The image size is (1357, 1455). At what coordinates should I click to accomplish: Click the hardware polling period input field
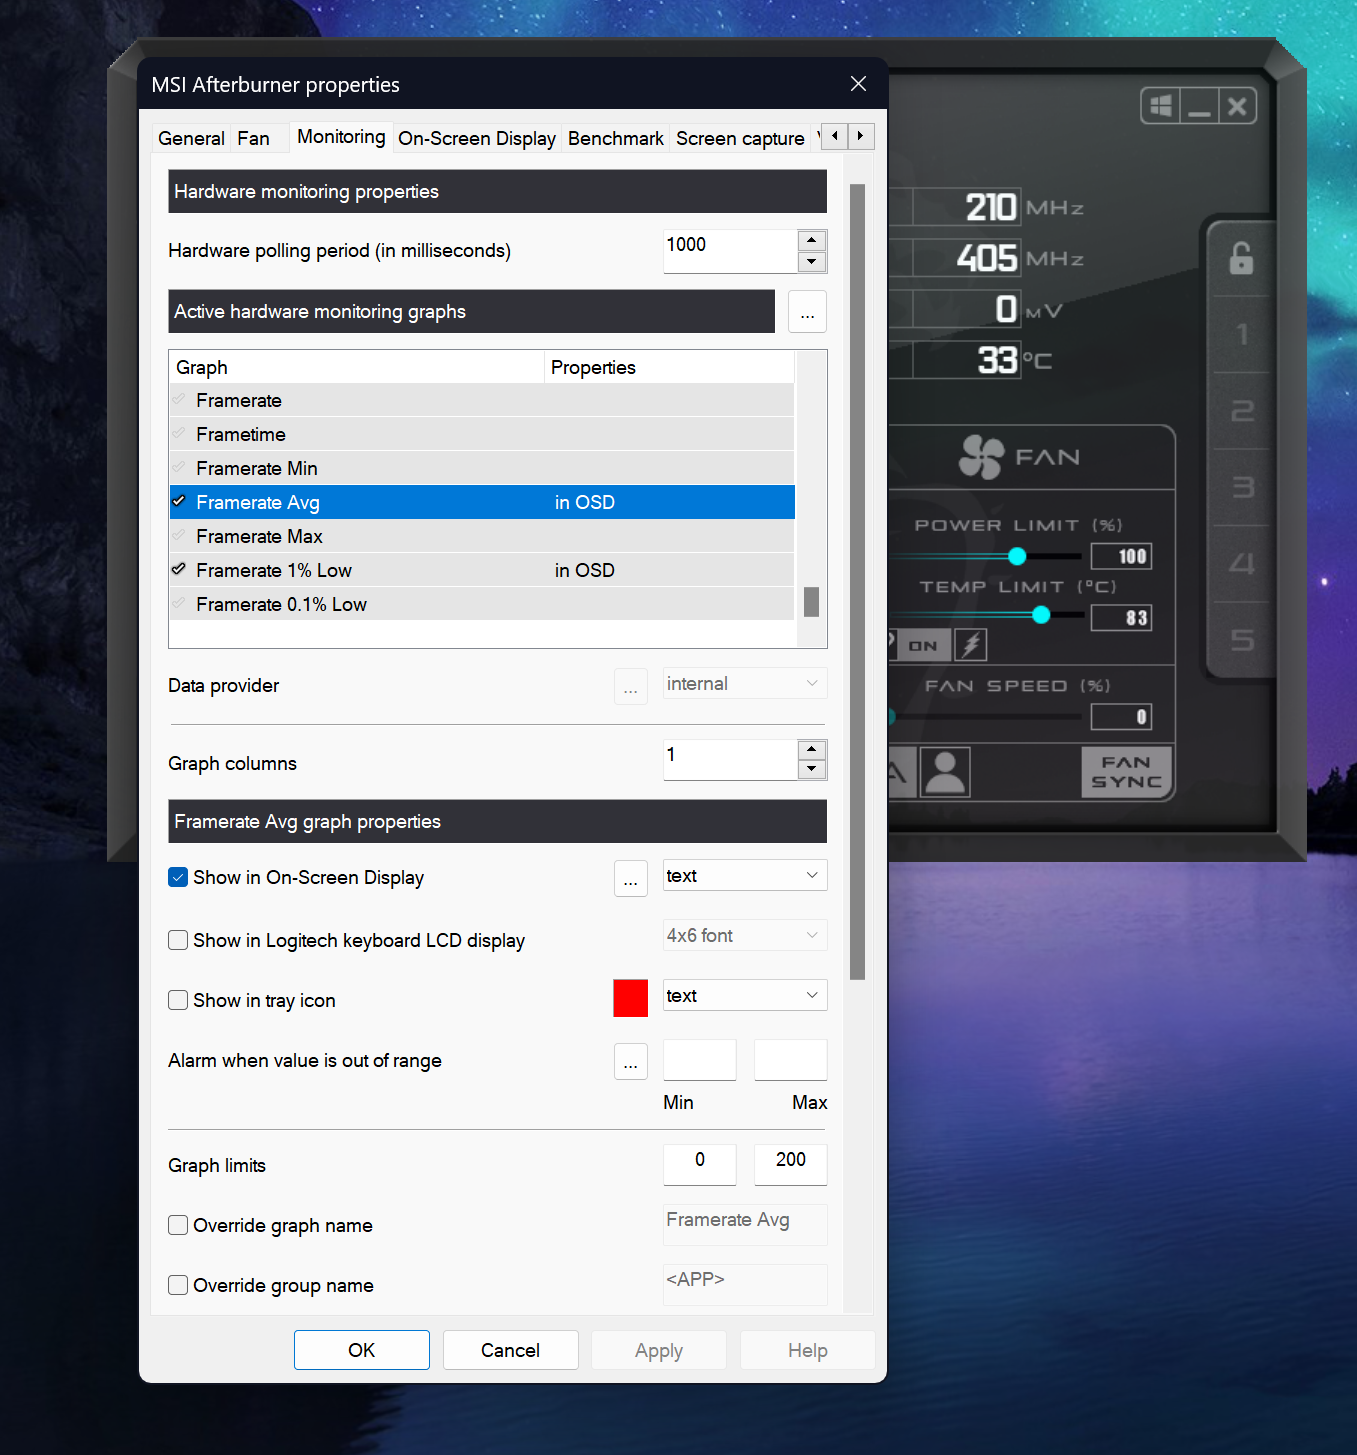pyautogui.click(x=730, y=251)
